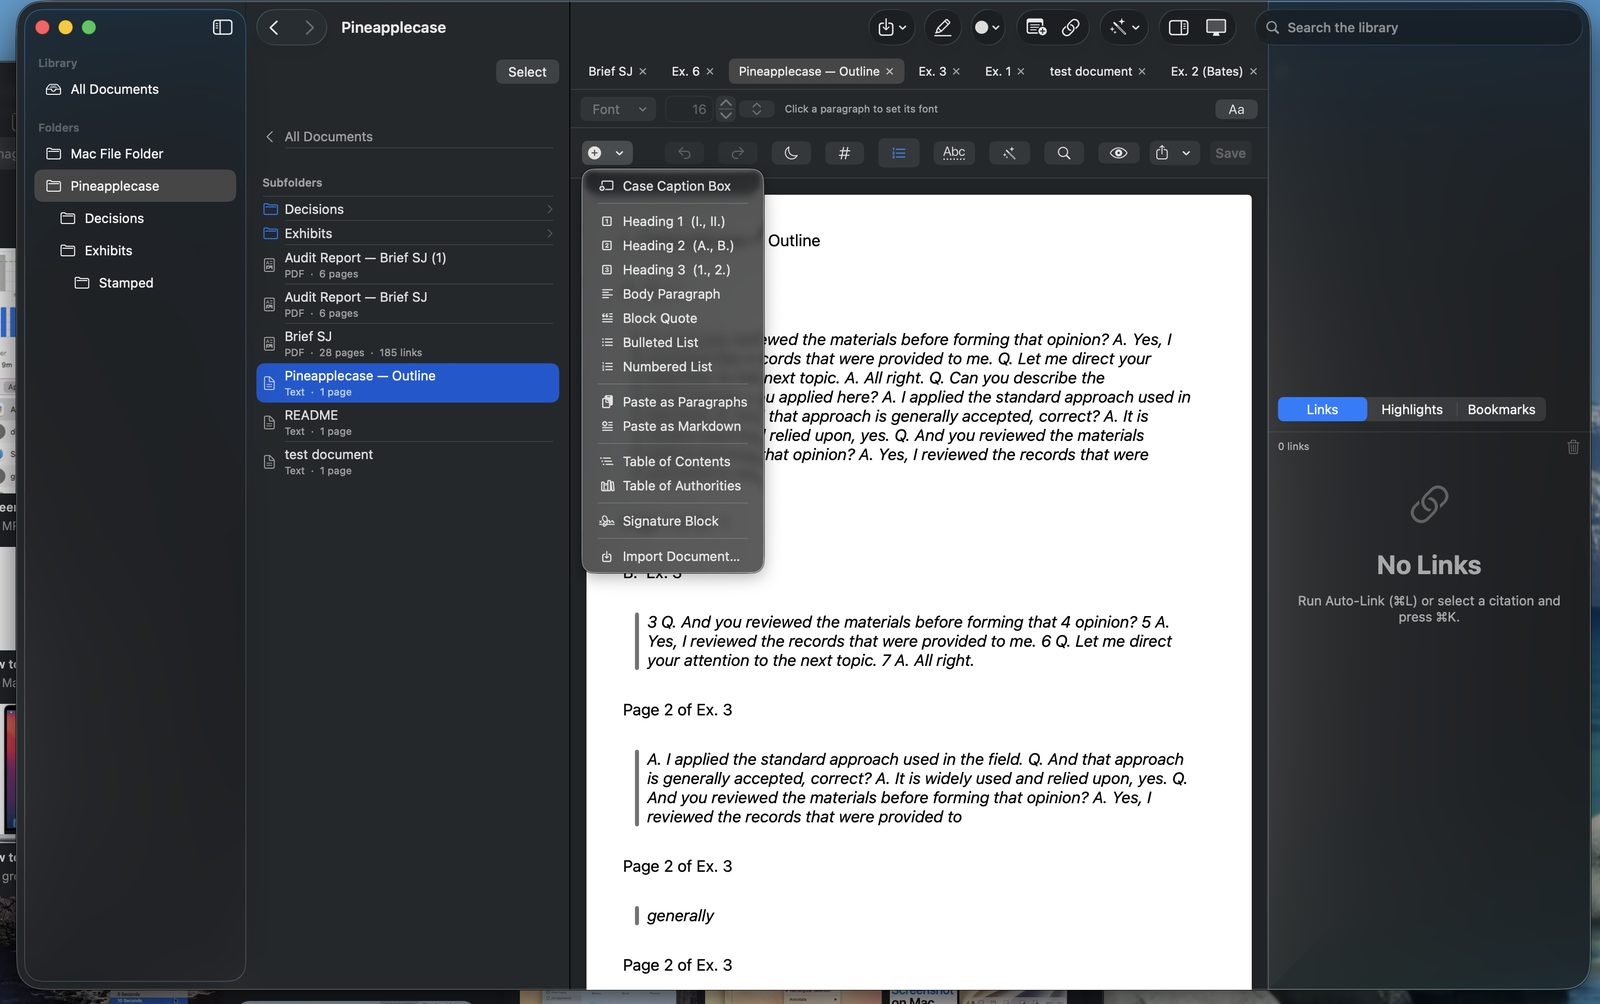This screenshot has width=1600, height=1004.
Task: Click the insert plus dropdown button
Action: 607,153
